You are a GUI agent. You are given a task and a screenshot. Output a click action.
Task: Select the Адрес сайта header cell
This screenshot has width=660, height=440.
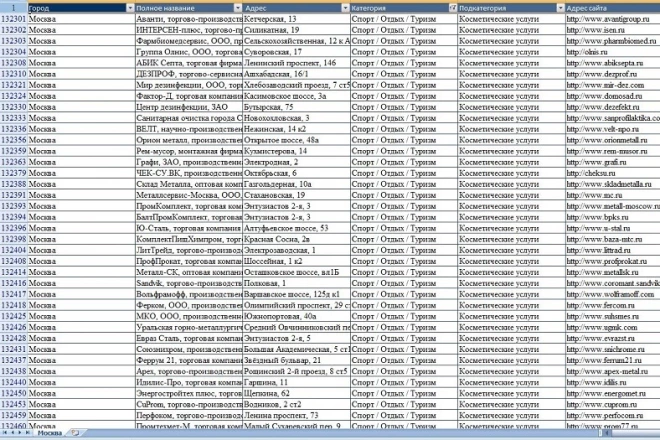pyautogui.click(x=610, y=7)
